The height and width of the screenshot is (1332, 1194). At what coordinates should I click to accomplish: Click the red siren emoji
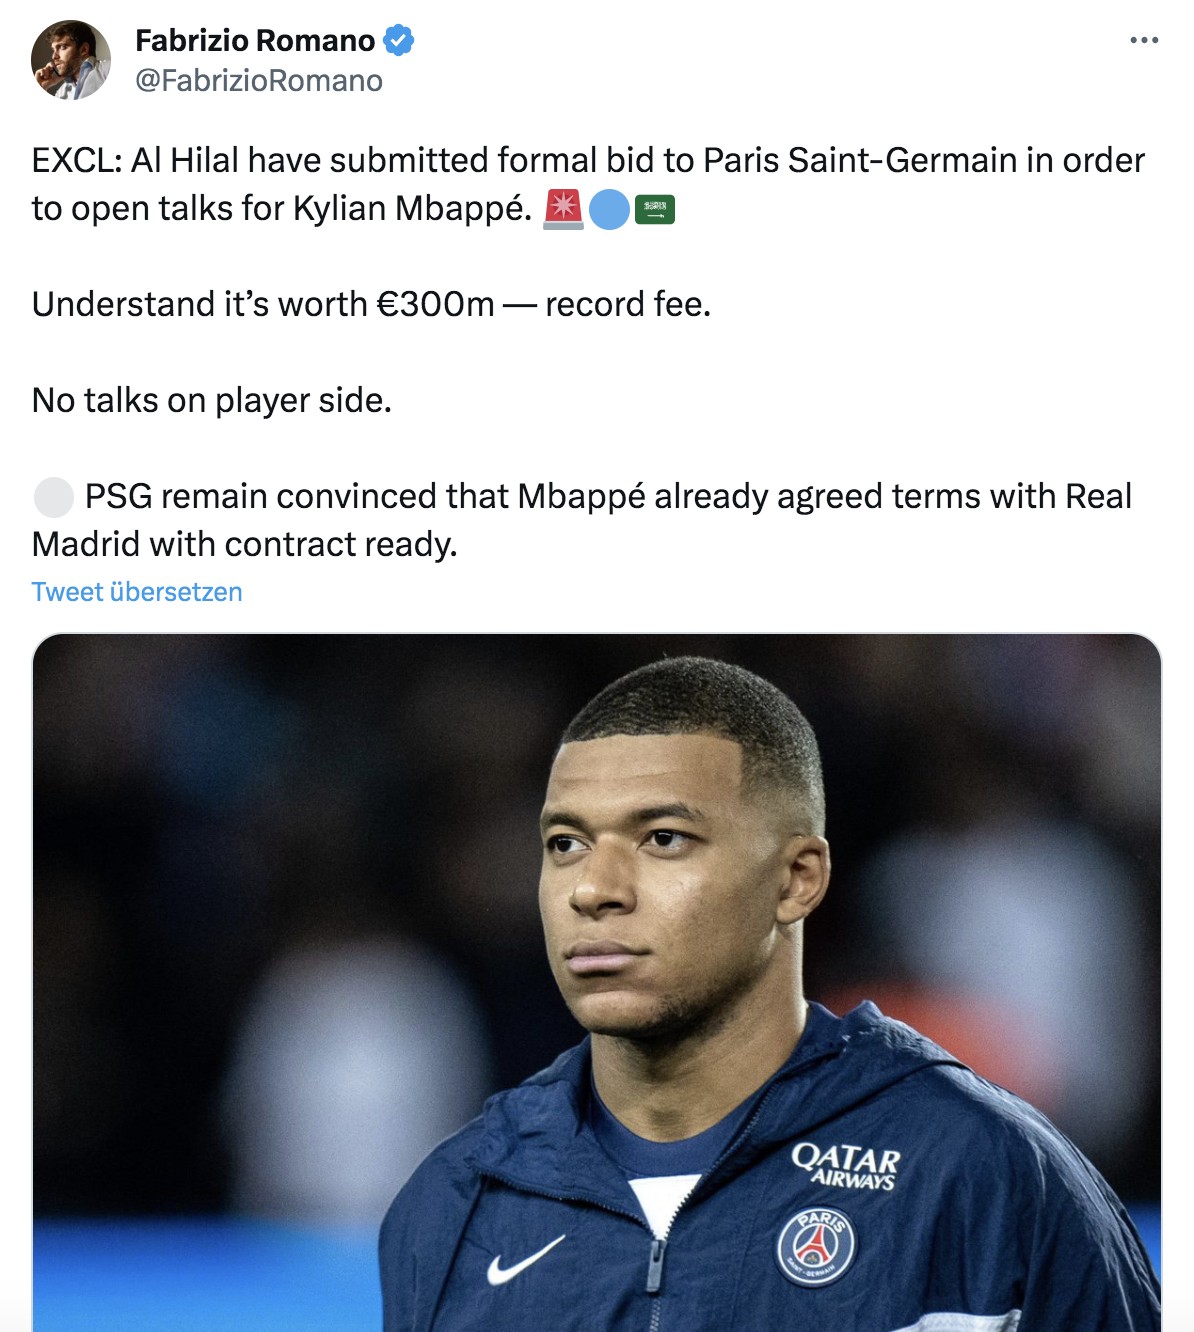point(563,209)
